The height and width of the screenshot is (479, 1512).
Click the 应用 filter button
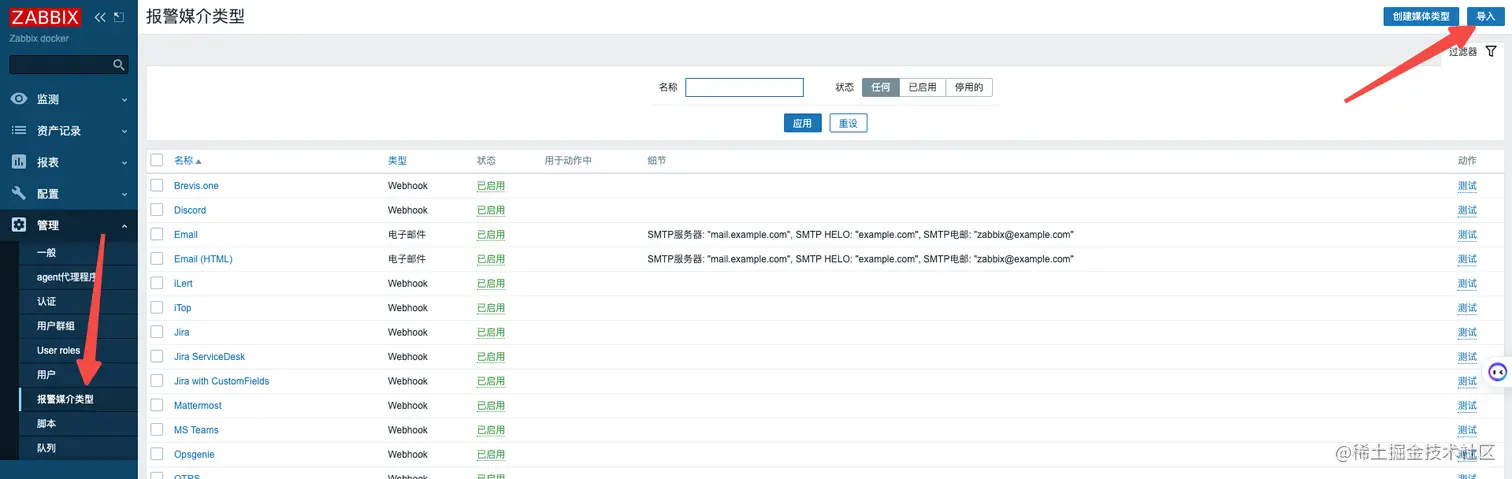coord(802,123)
